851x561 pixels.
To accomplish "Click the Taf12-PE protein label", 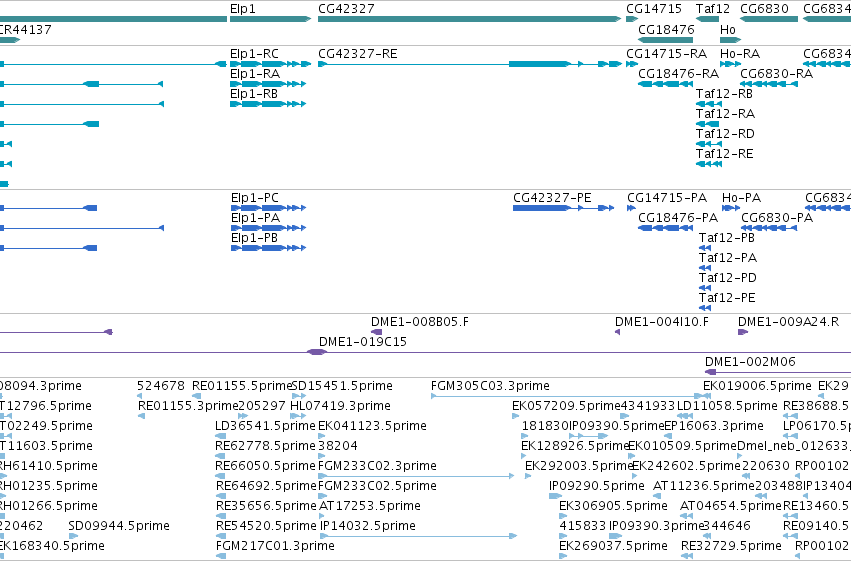I will coord(727,298).
